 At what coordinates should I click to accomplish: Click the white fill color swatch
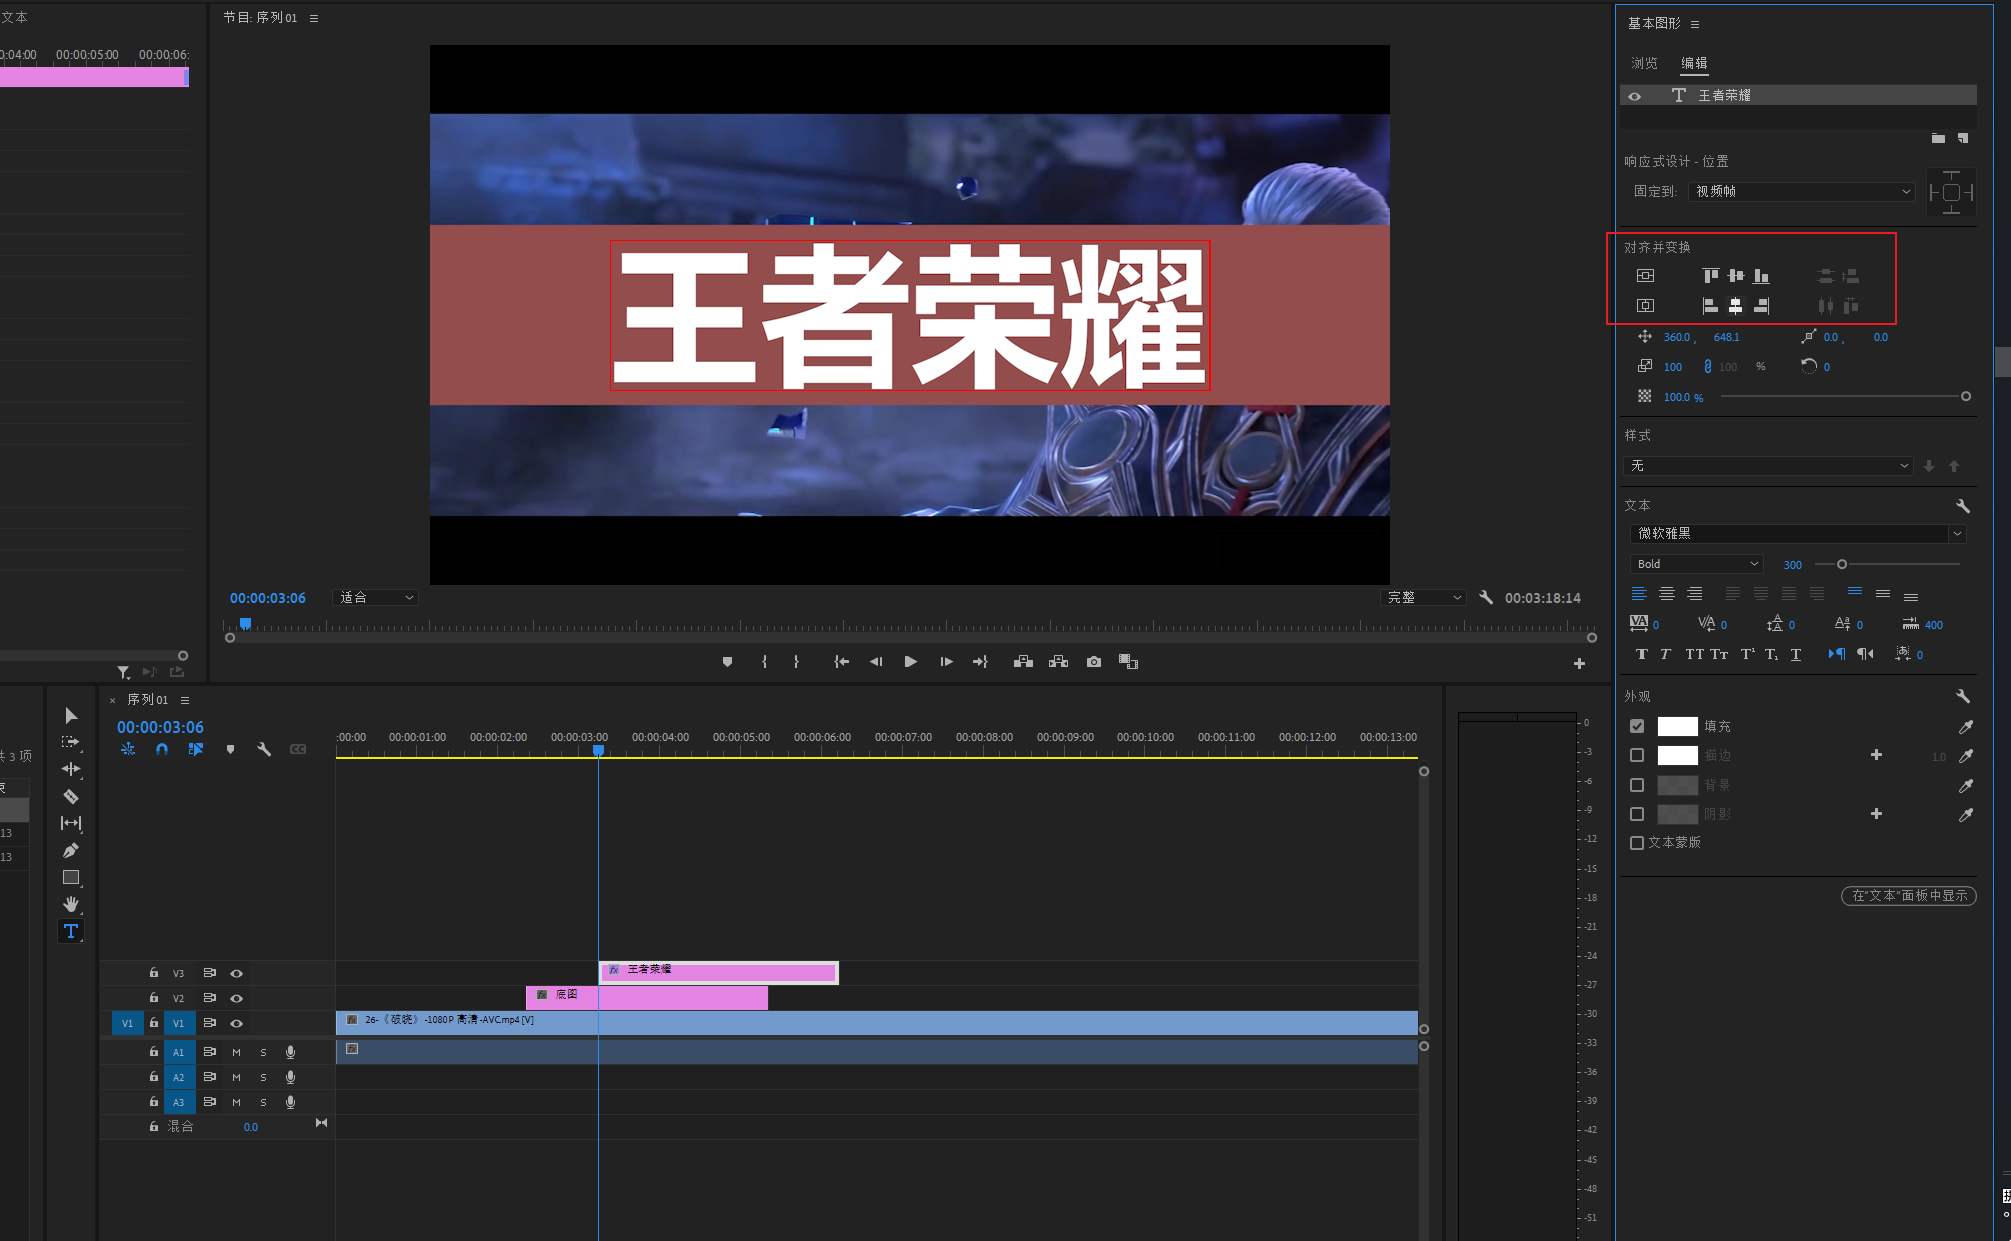tap(1677, 727)
